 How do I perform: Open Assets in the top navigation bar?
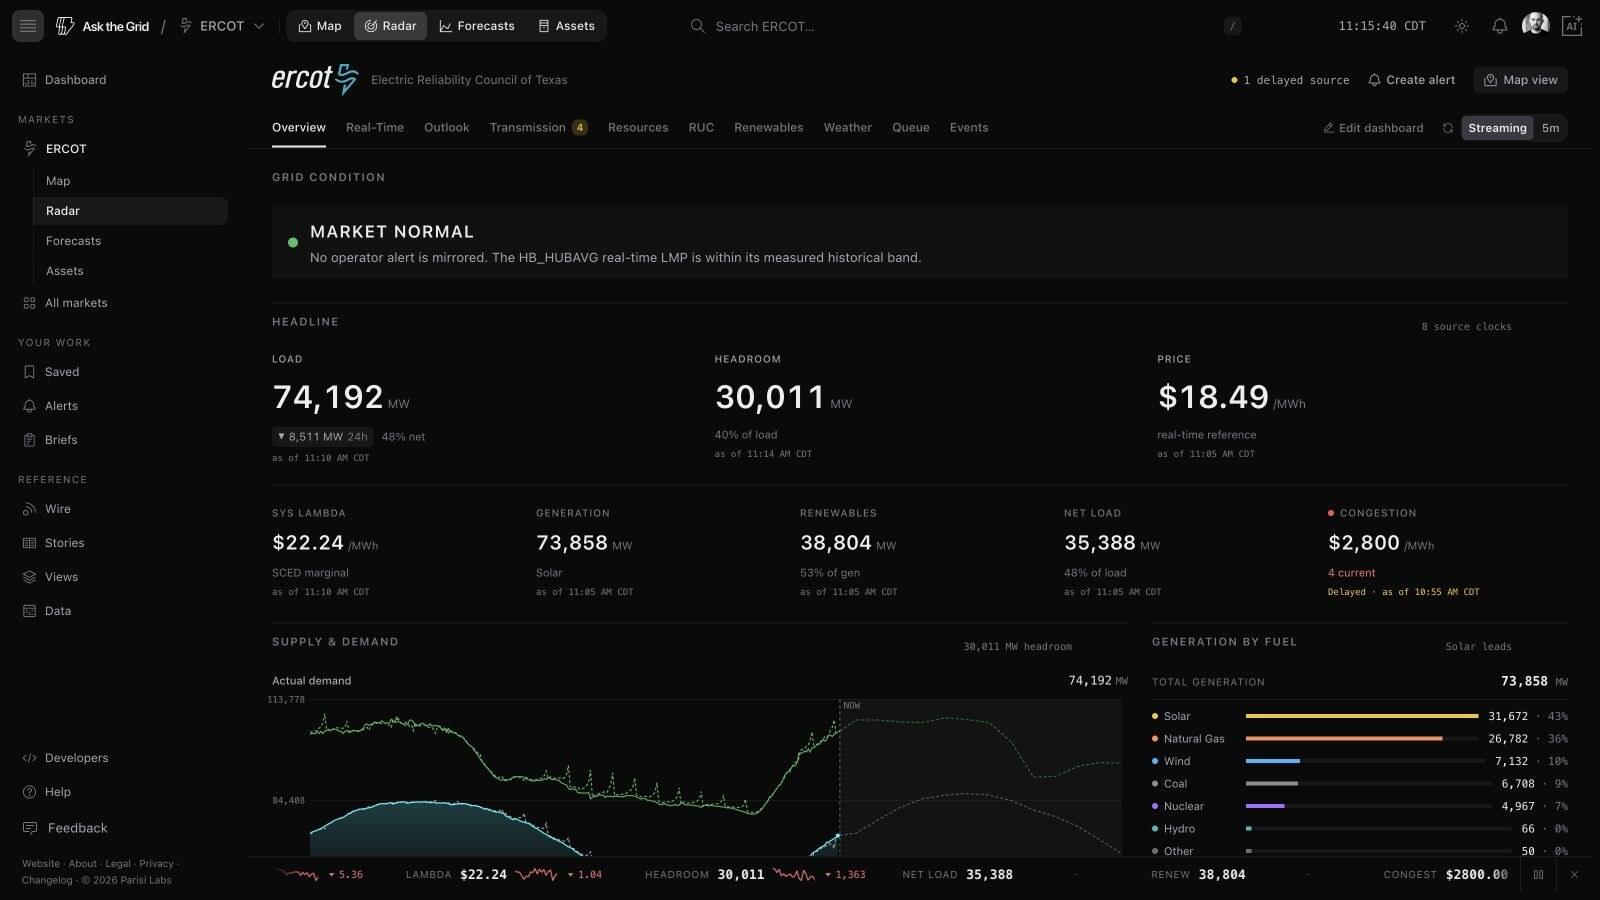pos(566,26)
